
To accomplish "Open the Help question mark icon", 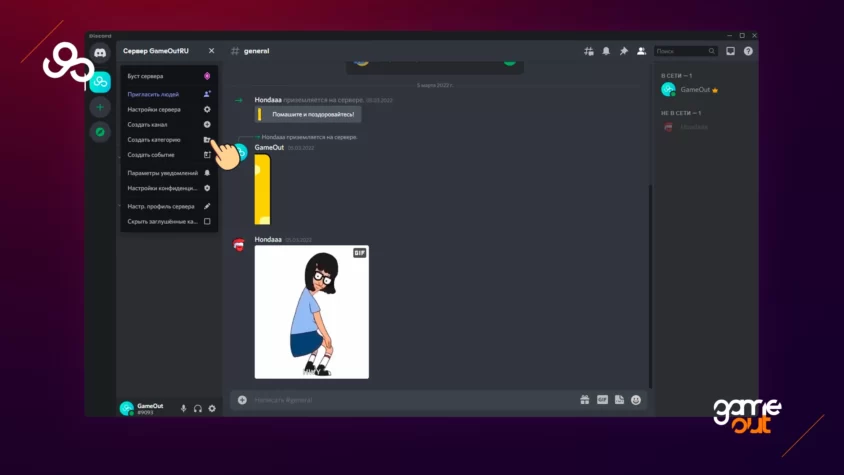I will [748, 51].
